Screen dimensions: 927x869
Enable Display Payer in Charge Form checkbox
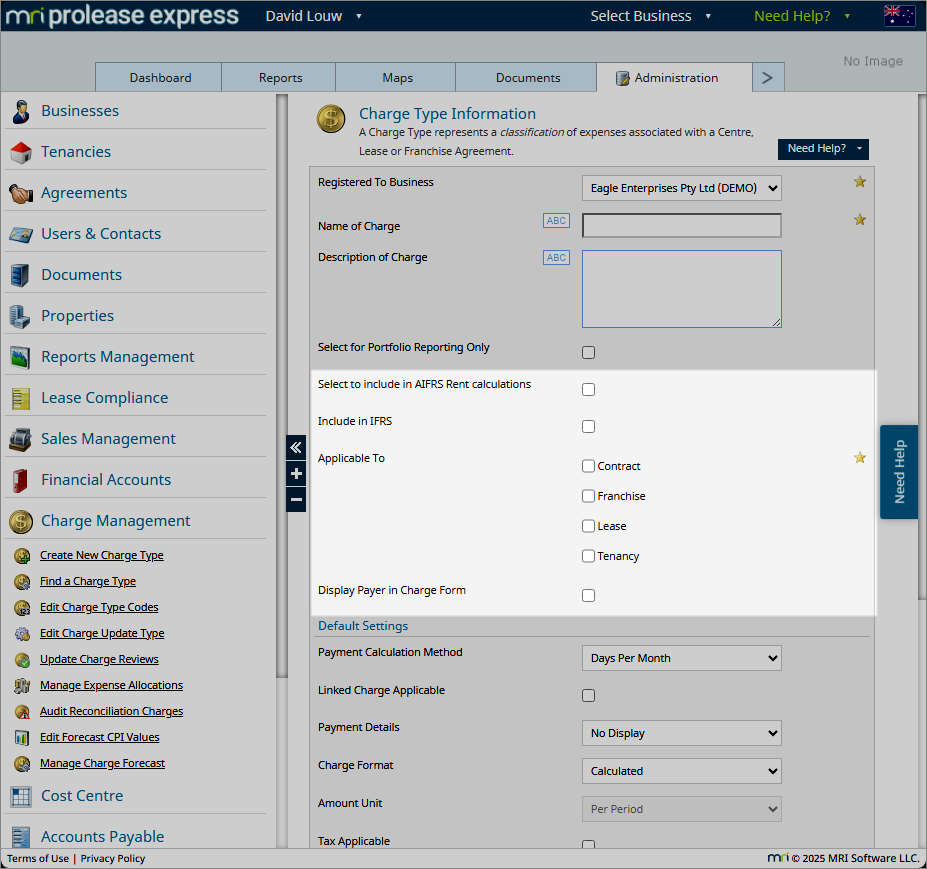pos(588,596)
